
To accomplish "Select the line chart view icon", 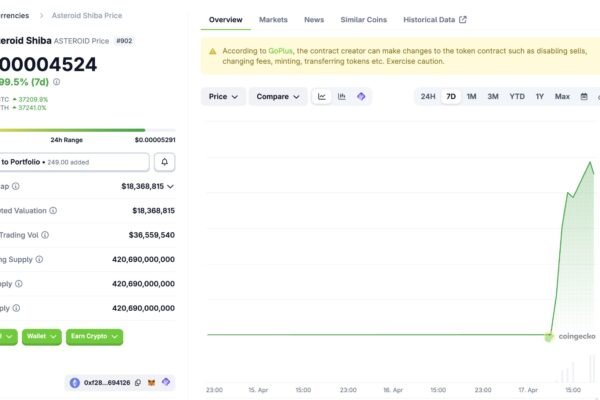I will (321, 96).
